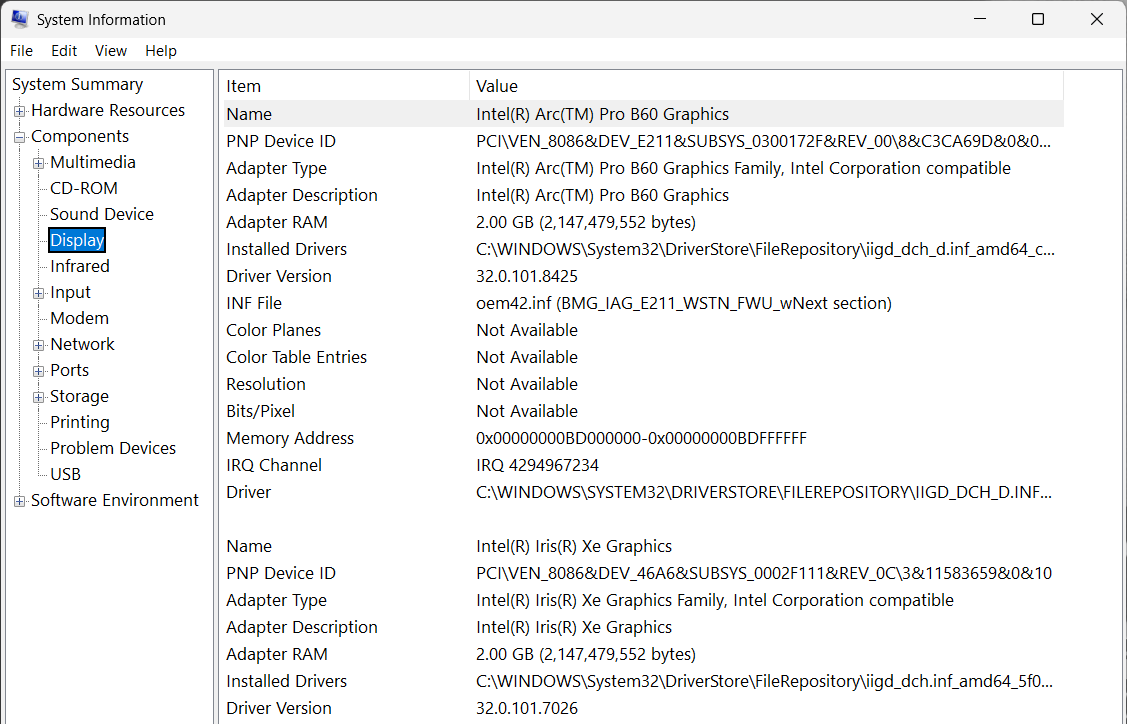The height and width of the screenshot is (724, 1127).
Task: Click the PCI\VEN_8086&DEV_E211 device ID value
Action: tap(763, 142)
